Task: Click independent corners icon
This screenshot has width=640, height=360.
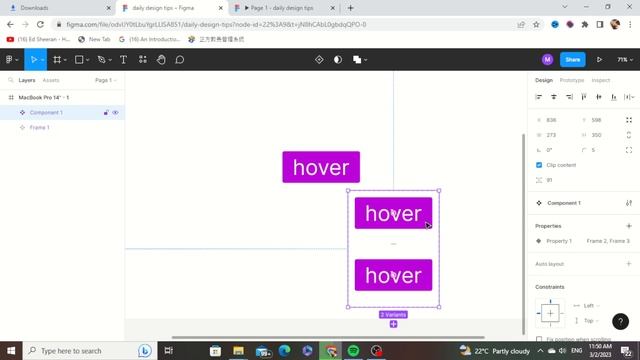Action: tap(629, 150)
